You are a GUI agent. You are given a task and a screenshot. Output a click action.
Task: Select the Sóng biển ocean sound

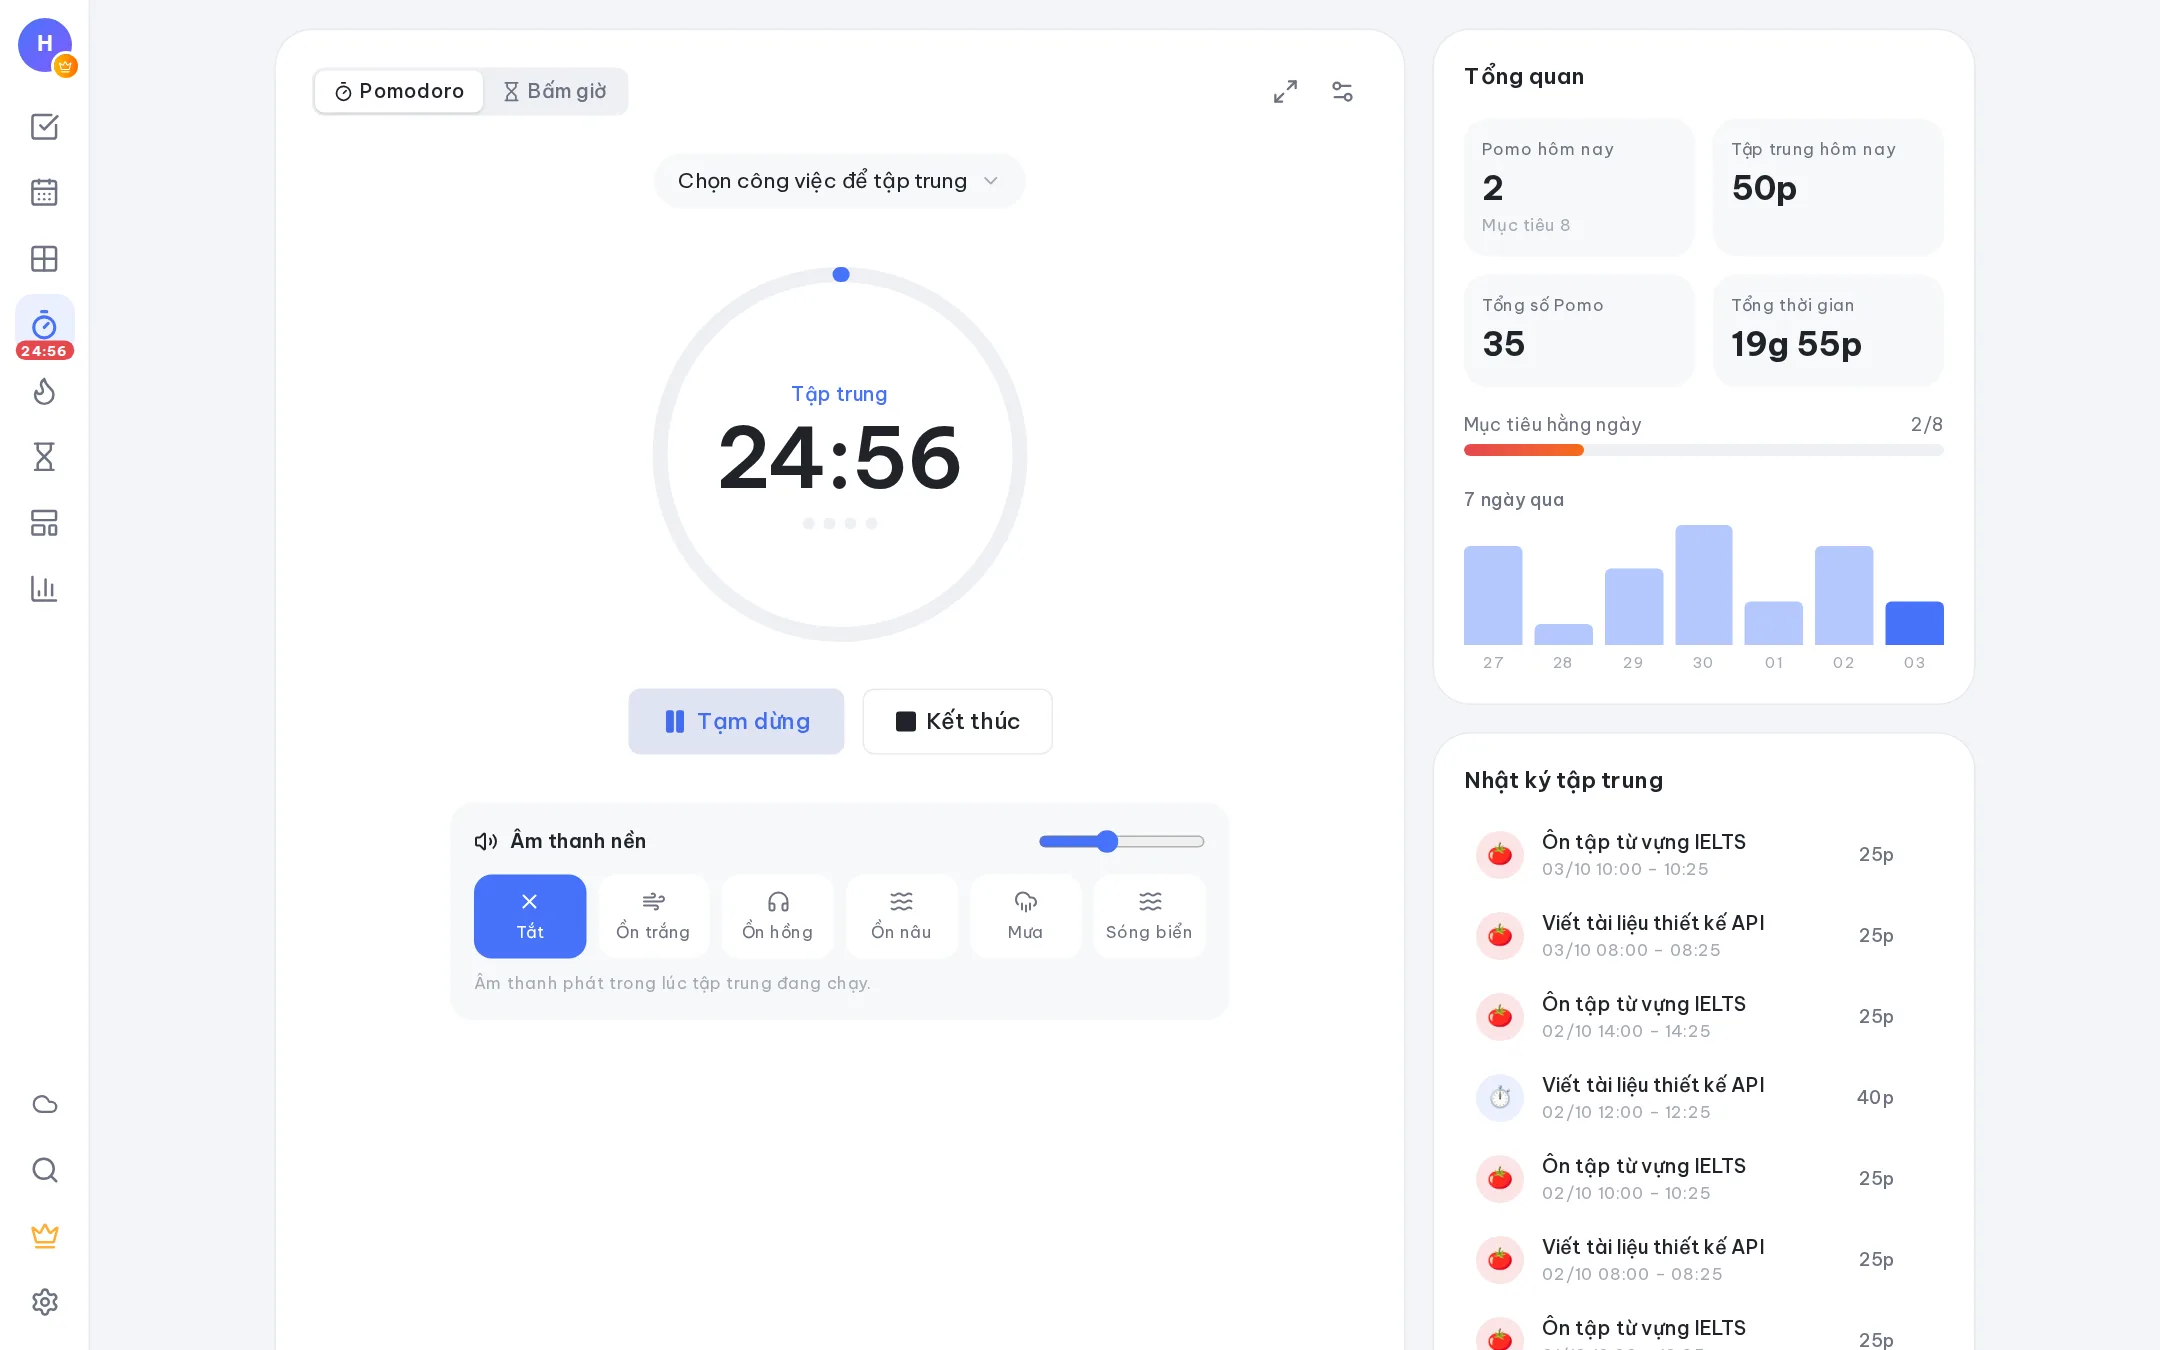click(1149, 916)
